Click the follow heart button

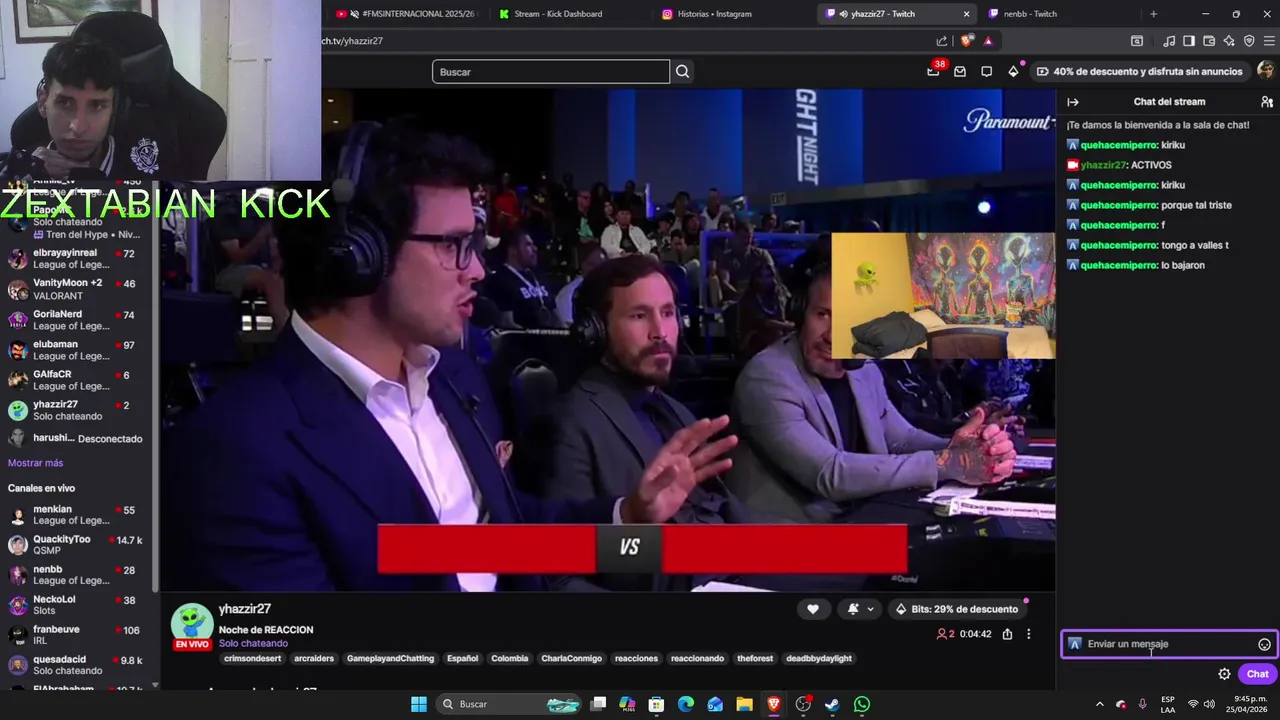click(x=813, y=609)
